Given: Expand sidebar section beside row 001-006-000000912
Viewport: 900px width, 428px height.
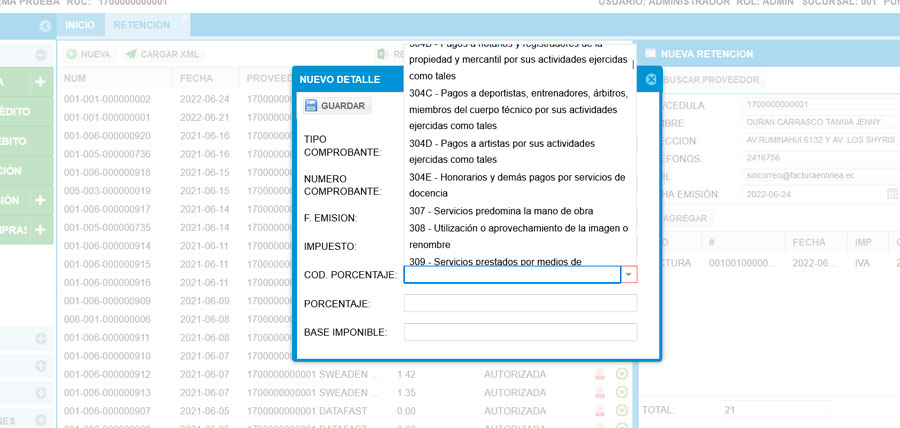Looking at the screenshot, I should coord(41,365).
